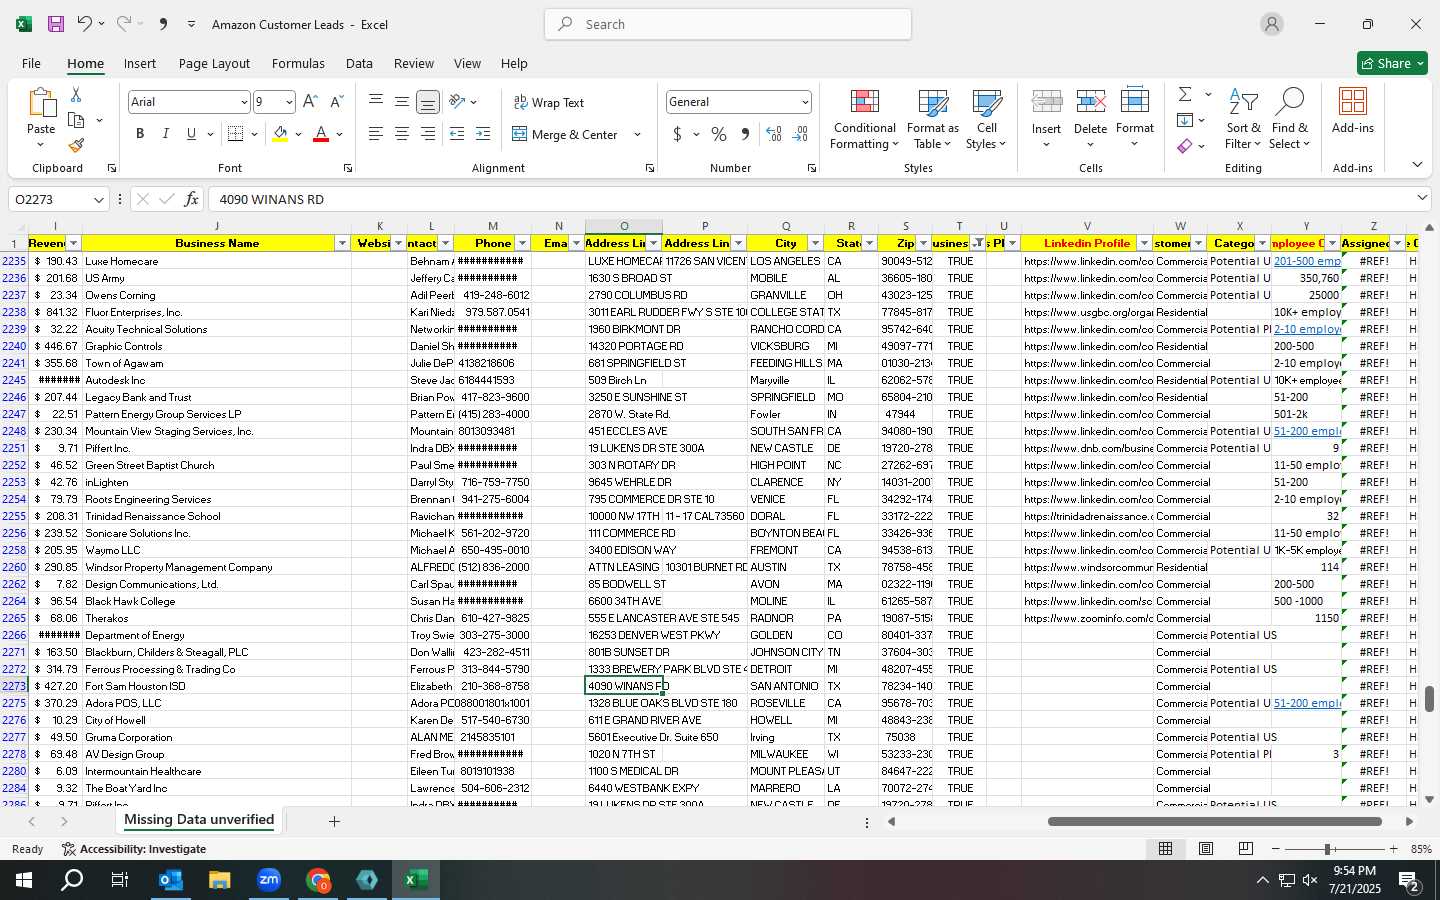Expand Merge & Center options arrow

pyautogui.click(x=637, y=135)
